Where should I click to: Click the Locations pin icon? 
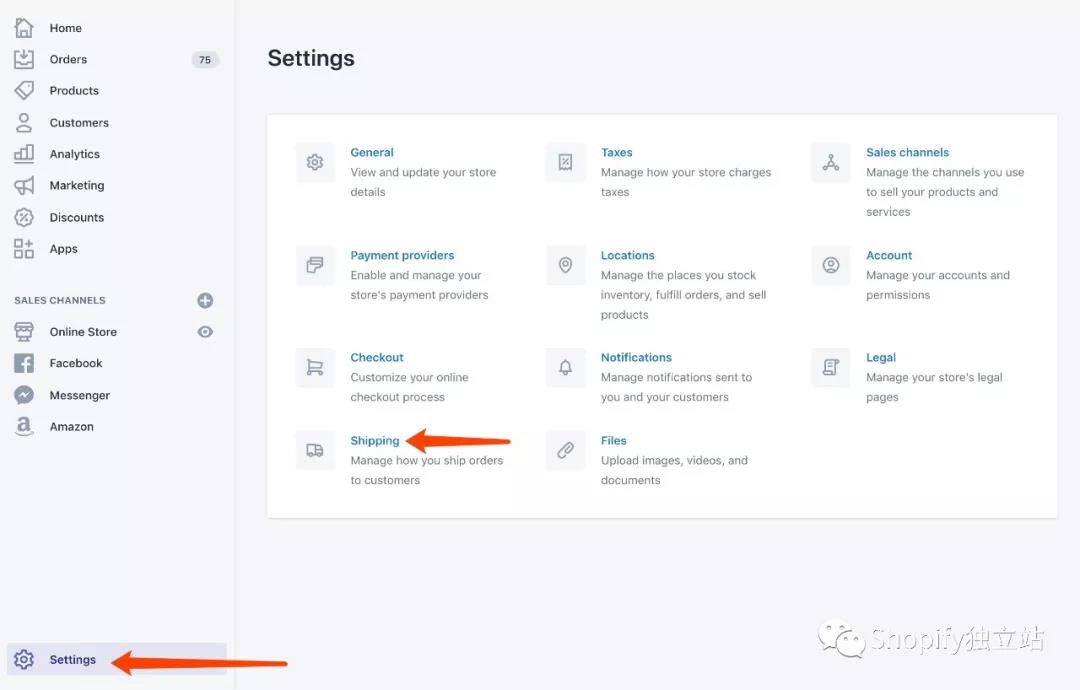click(x=565, y=265)
